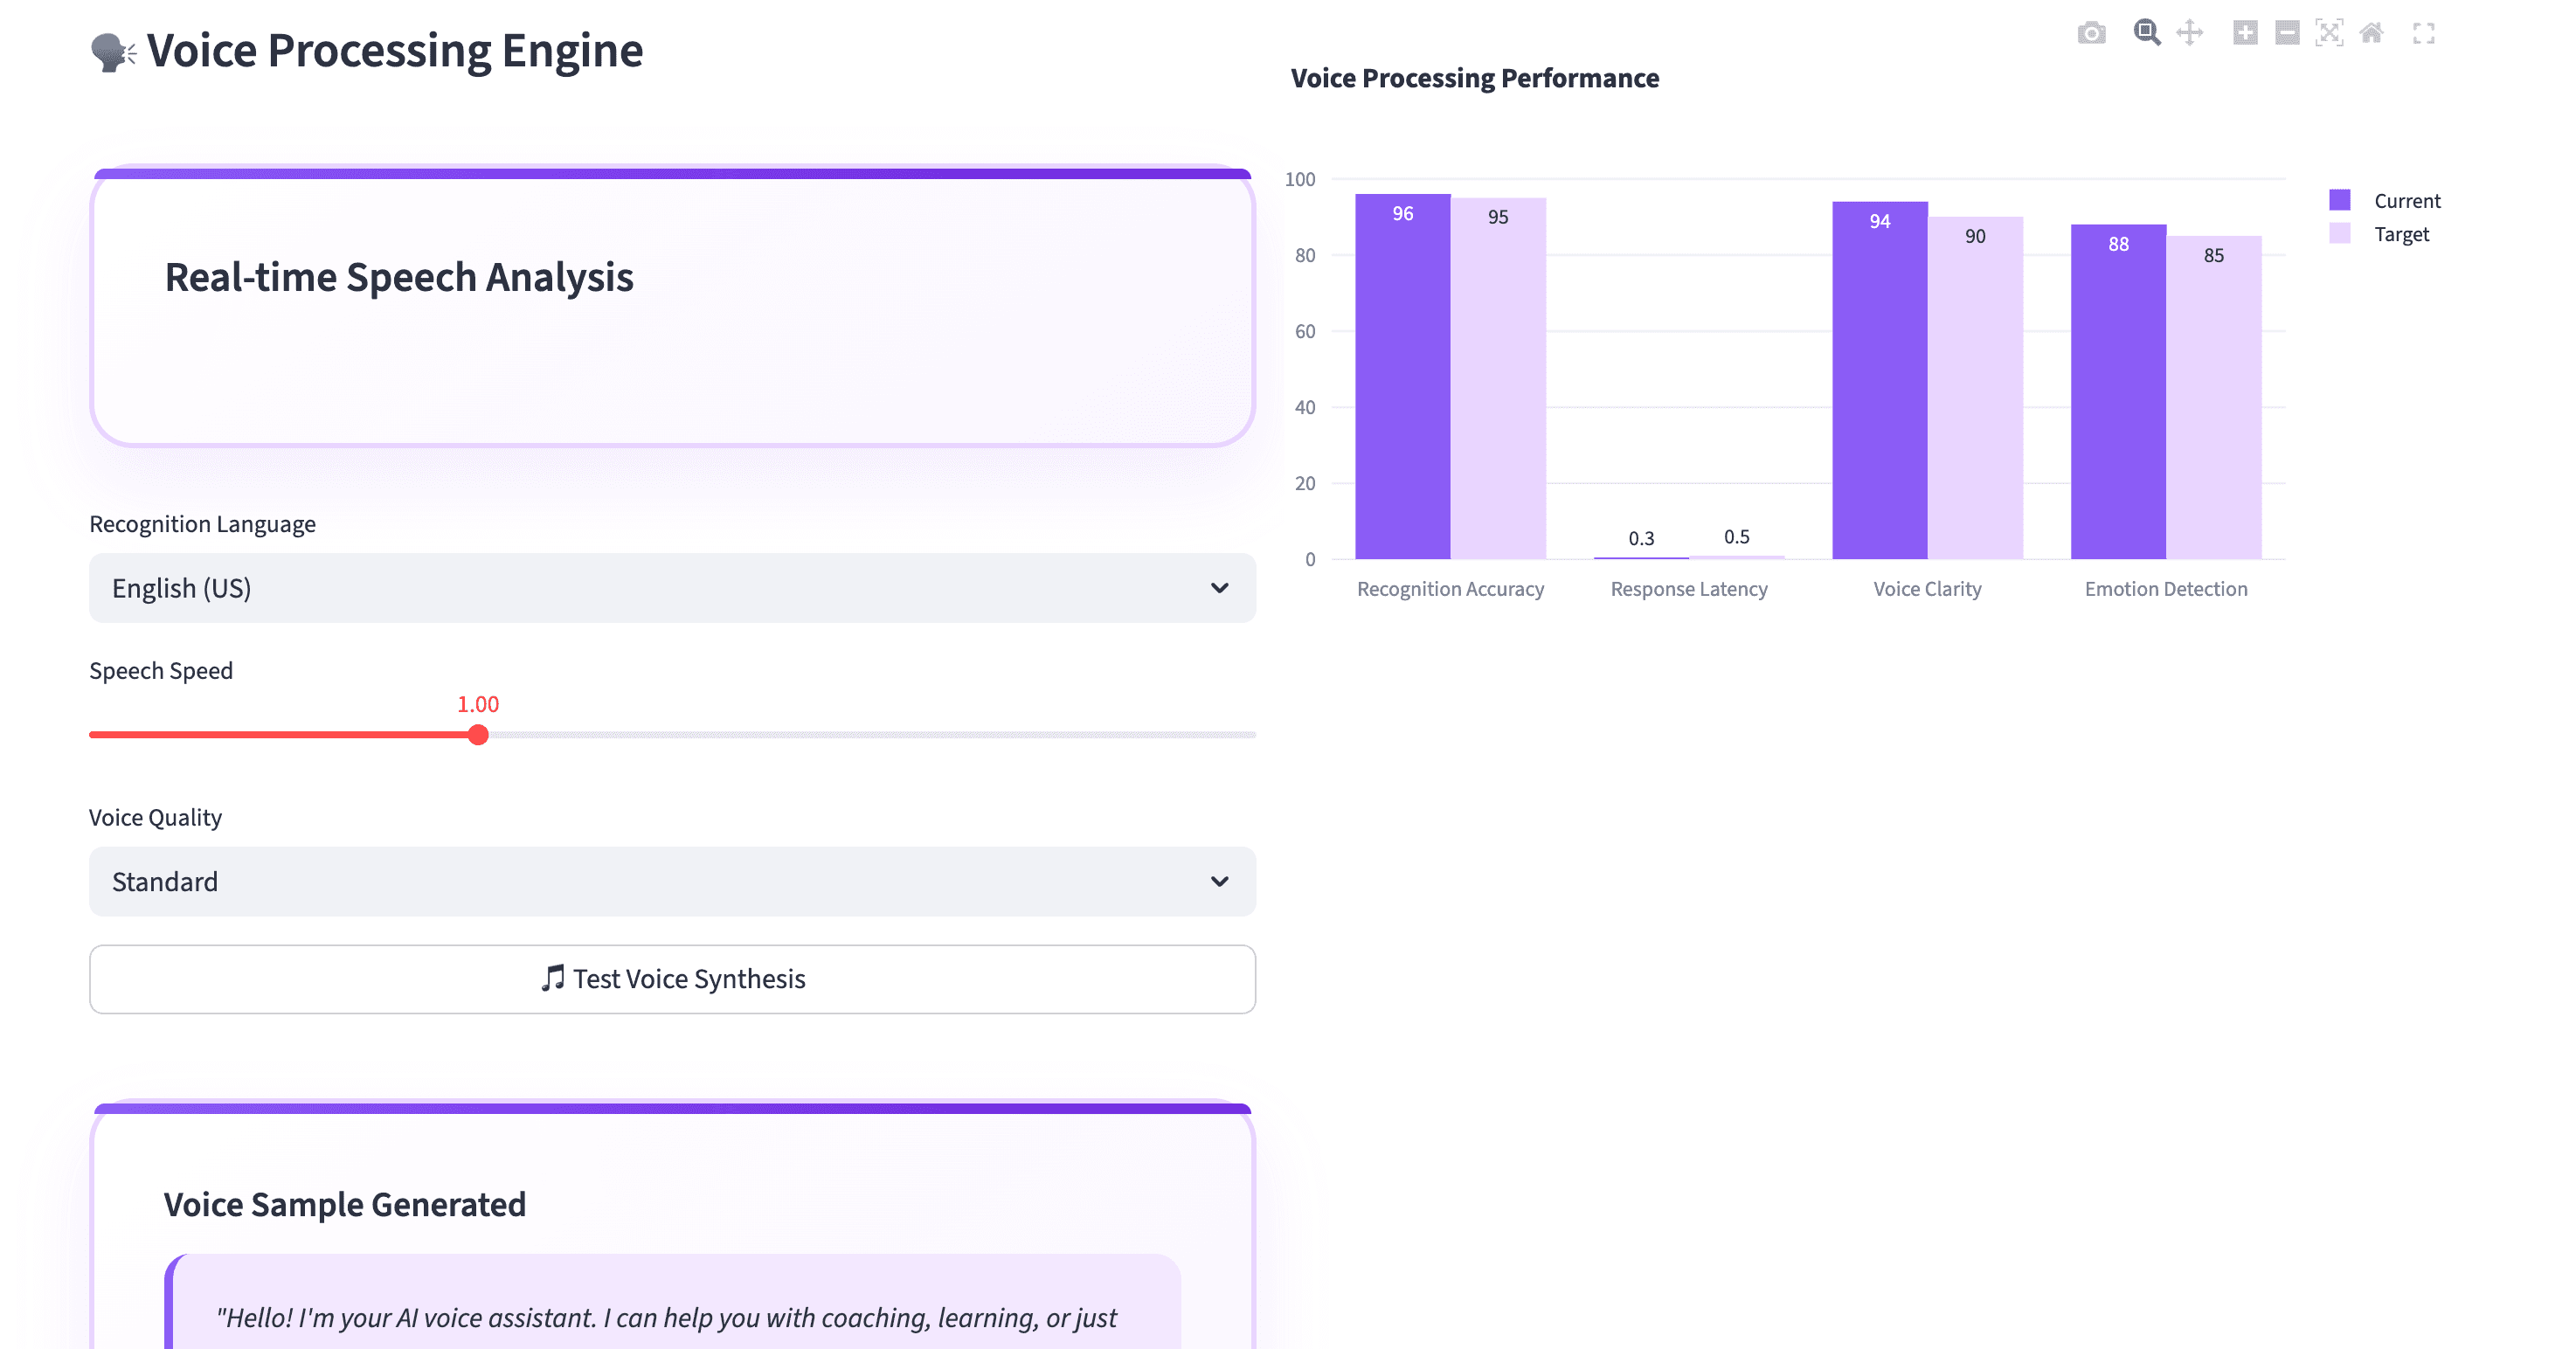Screen dimensions: 2576x1349
Task: Activate the Pan arrows tool
Action: 2190,33
